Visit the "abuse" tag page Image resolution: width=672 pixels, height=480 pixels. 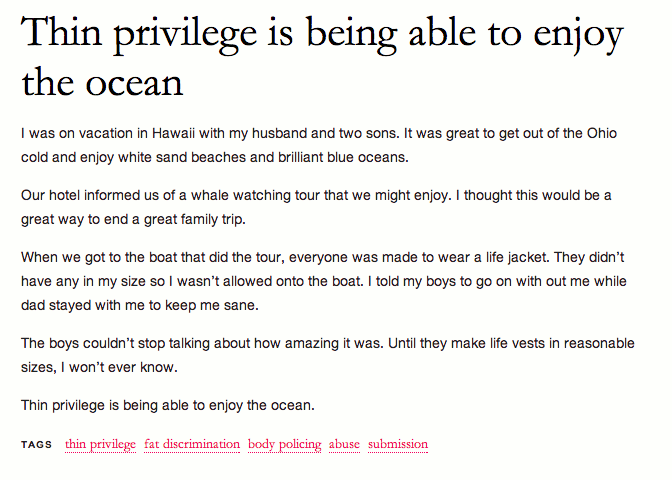[x=344, y=444]
